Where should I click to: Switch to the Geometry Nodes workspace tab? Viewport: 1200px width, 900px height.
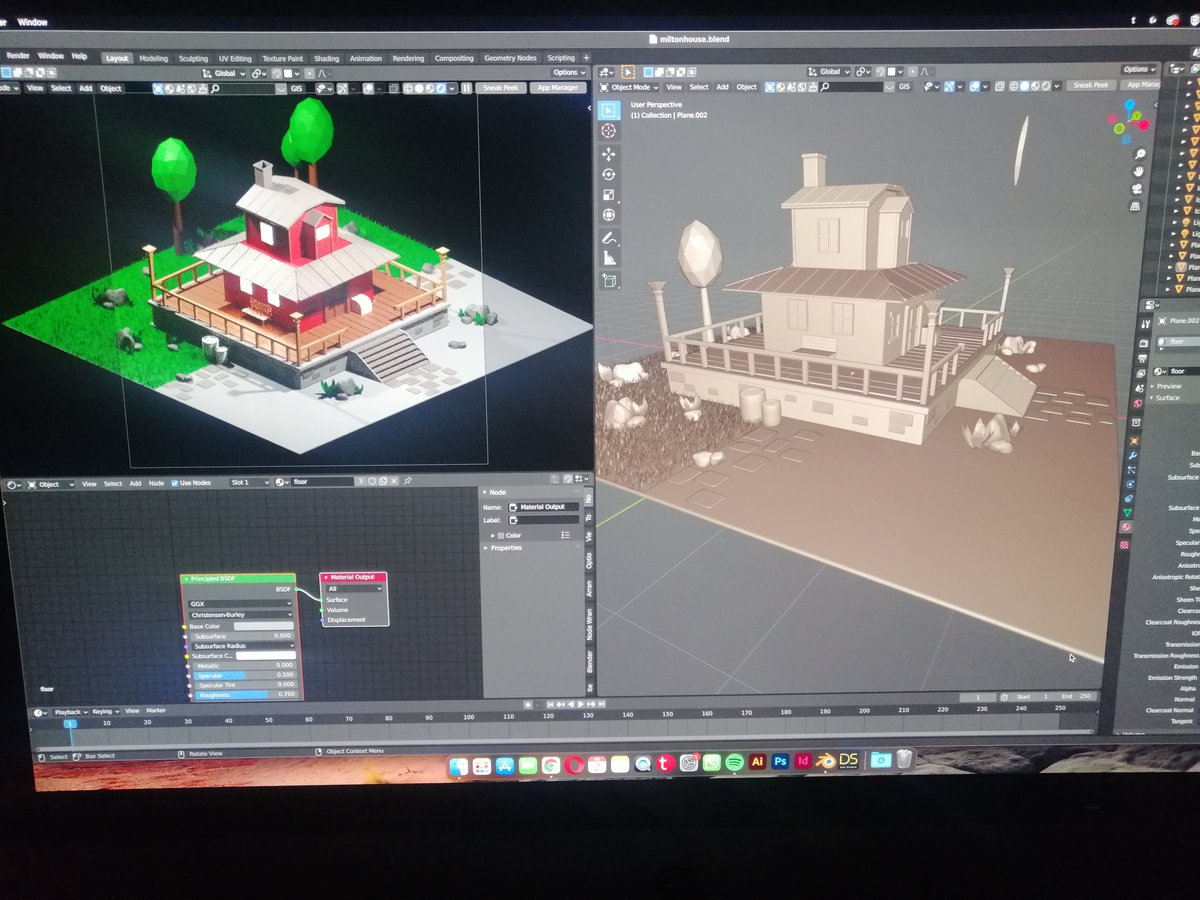click(510, 58)
